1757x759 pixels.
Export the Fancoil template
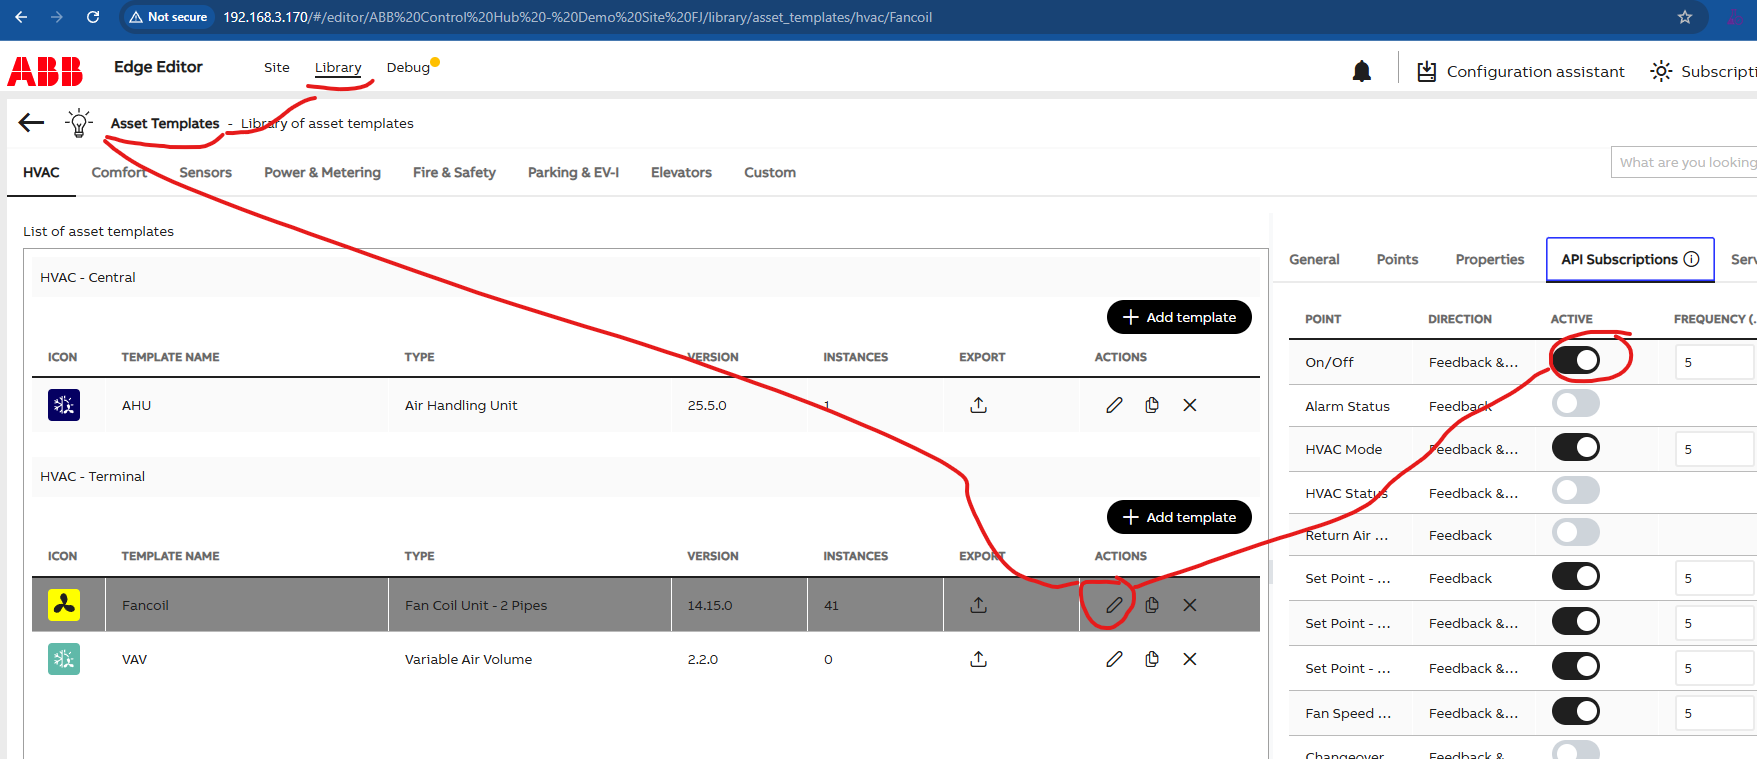coord(978,605)
